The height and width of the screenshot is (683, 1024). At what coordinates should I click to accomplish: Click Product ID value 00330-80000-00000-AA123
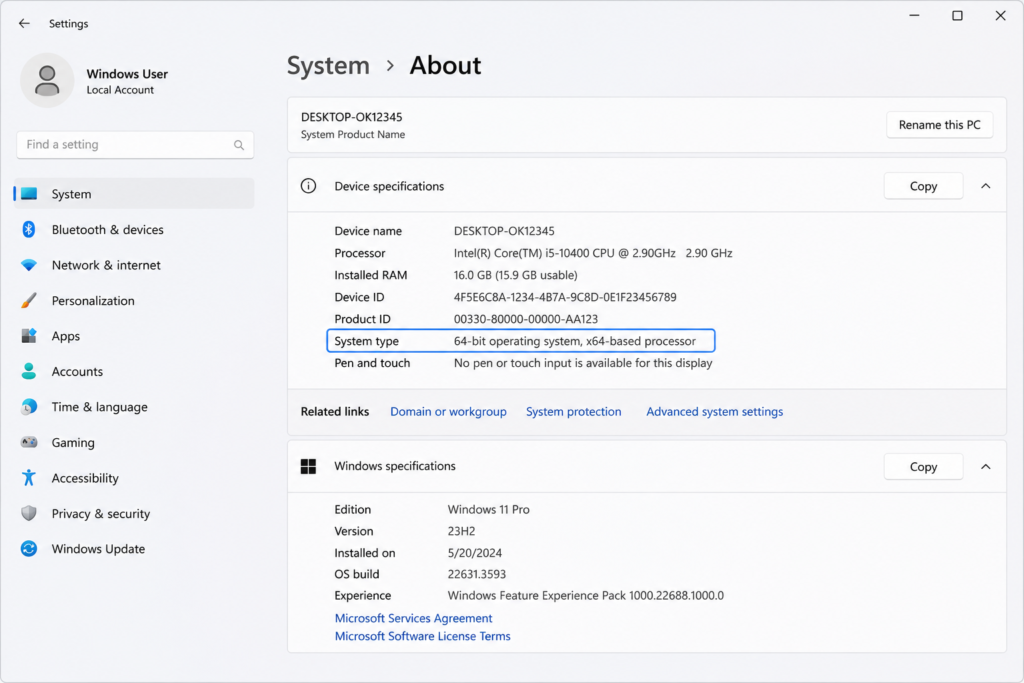[526, 319]
